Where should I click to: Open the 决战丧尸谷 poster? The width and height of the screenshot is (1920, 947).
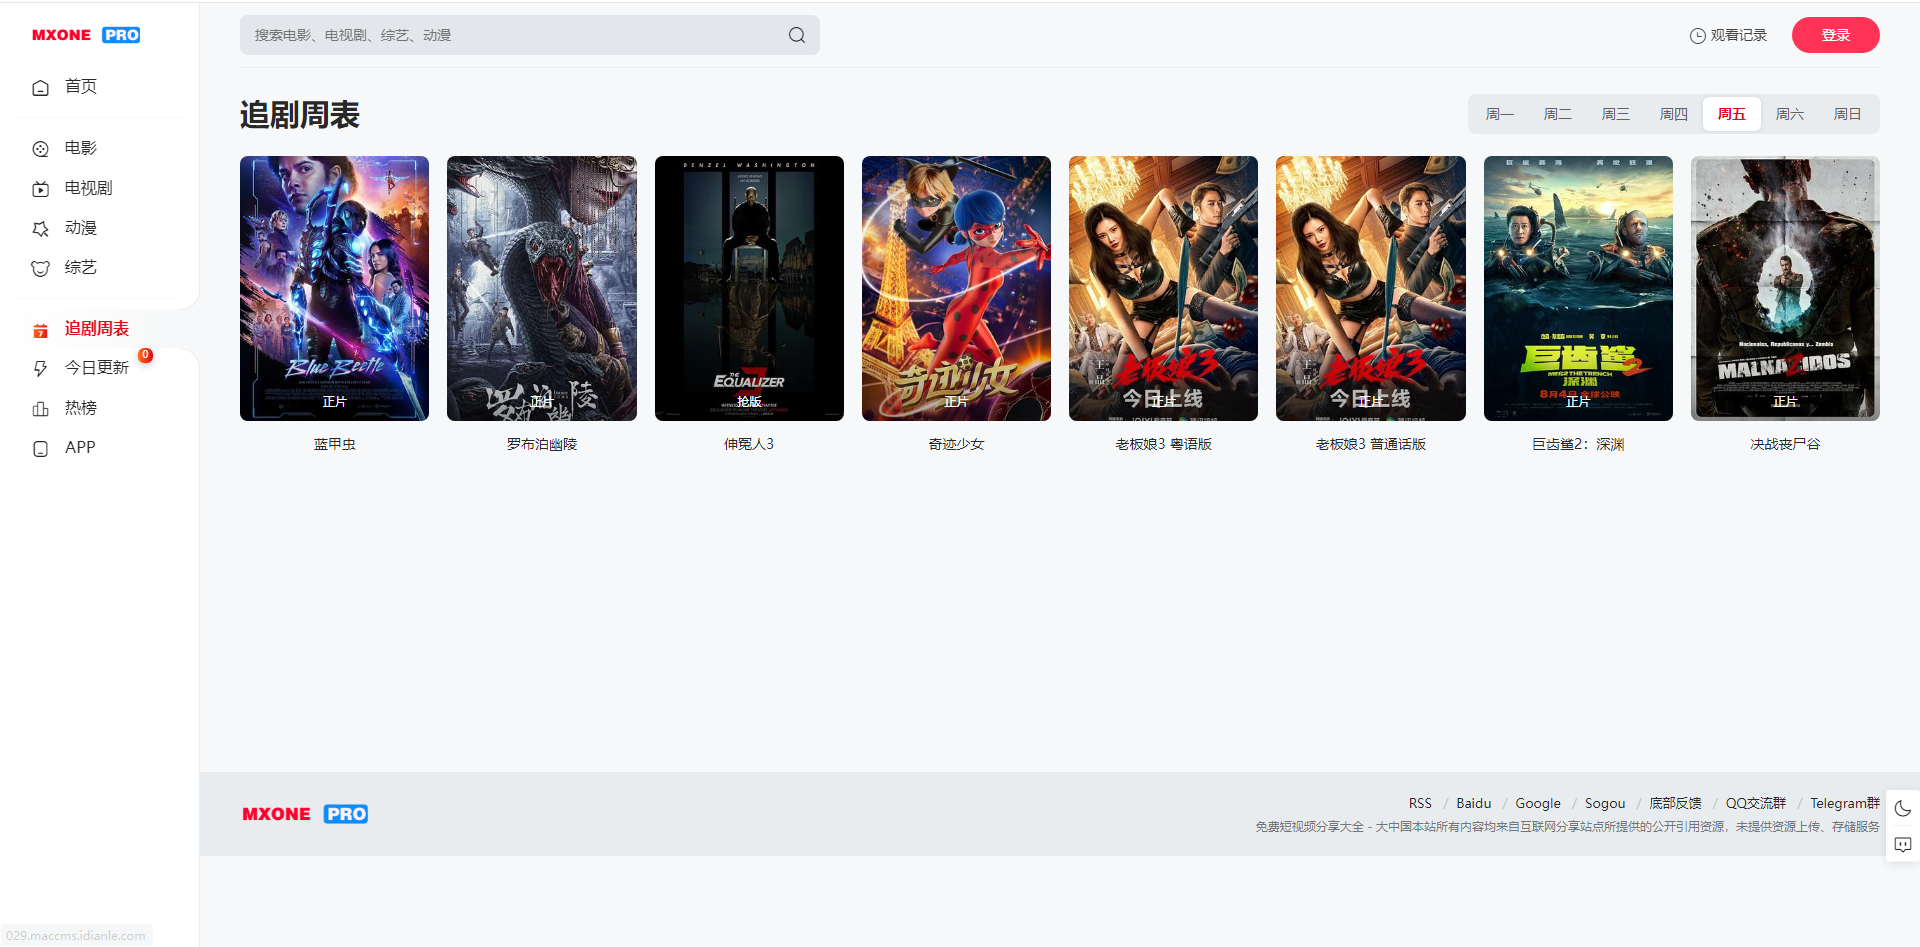1785,288
